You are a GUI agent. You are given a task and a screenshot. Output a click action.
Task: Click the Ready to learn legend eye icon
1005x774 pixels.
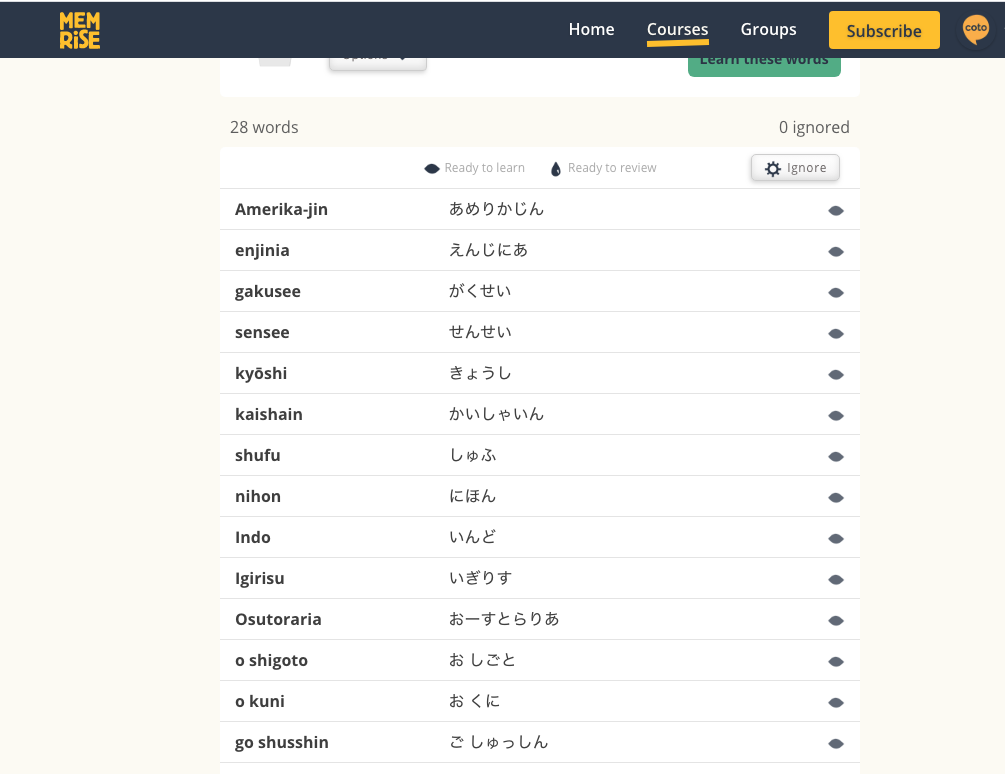pos(432,169)
